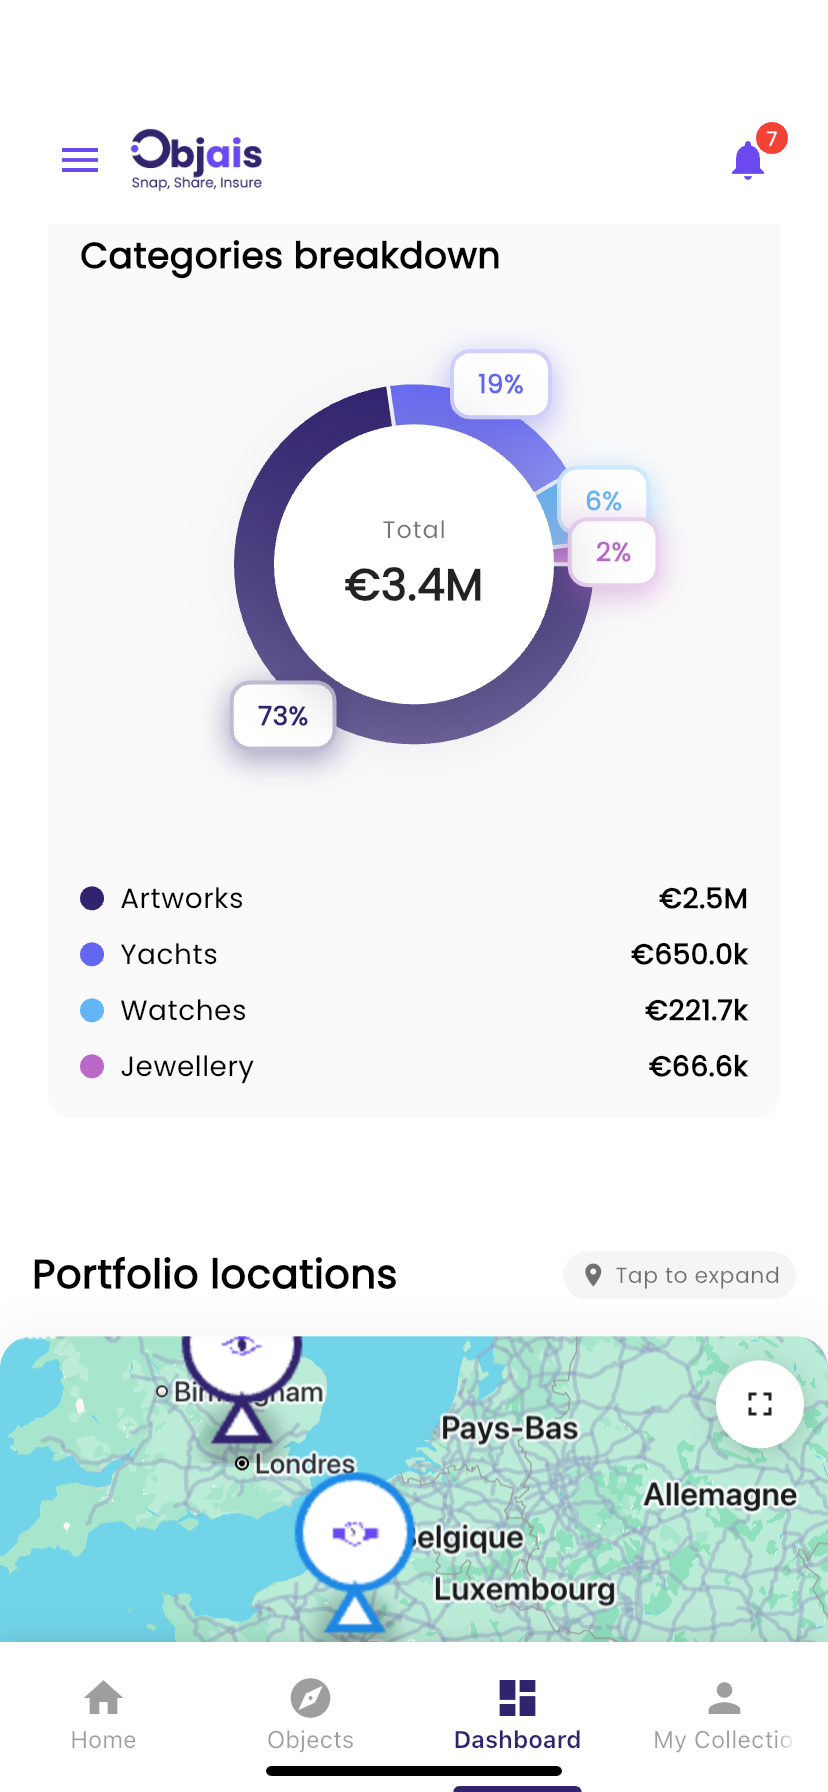Click the Total €3.4M donut center
This screenshot has height=1792, width=828.
414,564
